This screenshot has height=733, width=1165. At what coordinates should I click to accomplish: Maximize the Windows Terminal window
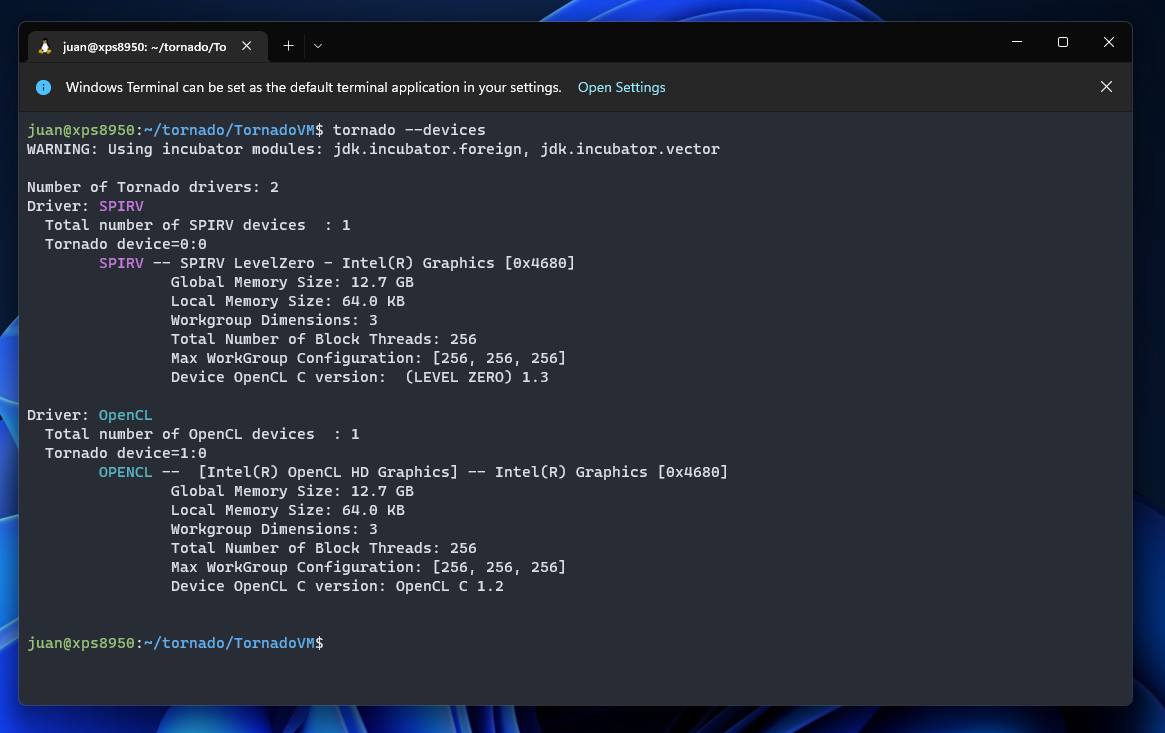[1063, 42]
